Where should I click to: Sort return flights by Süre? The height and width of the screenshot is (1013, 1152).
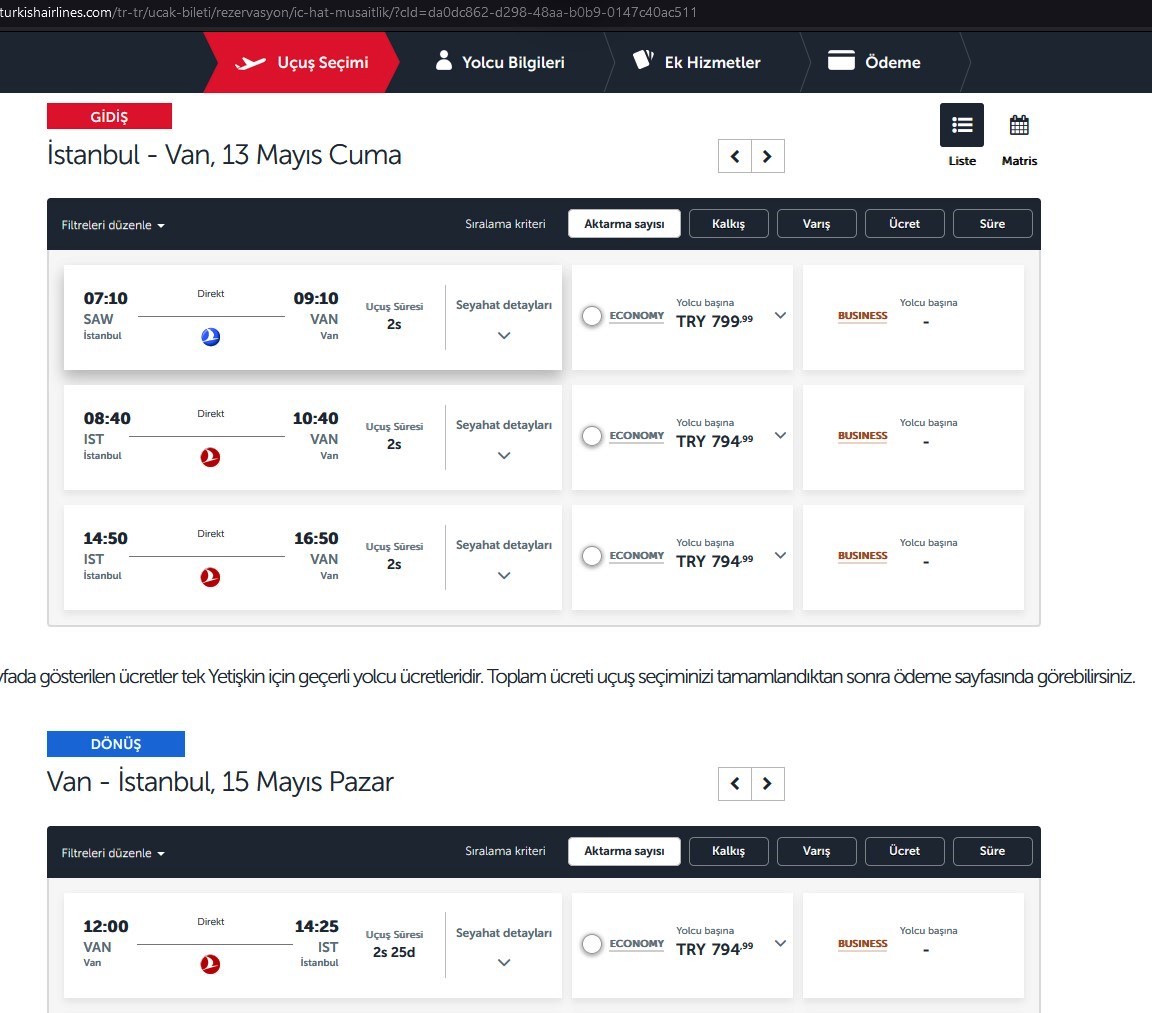coord(993,851)
